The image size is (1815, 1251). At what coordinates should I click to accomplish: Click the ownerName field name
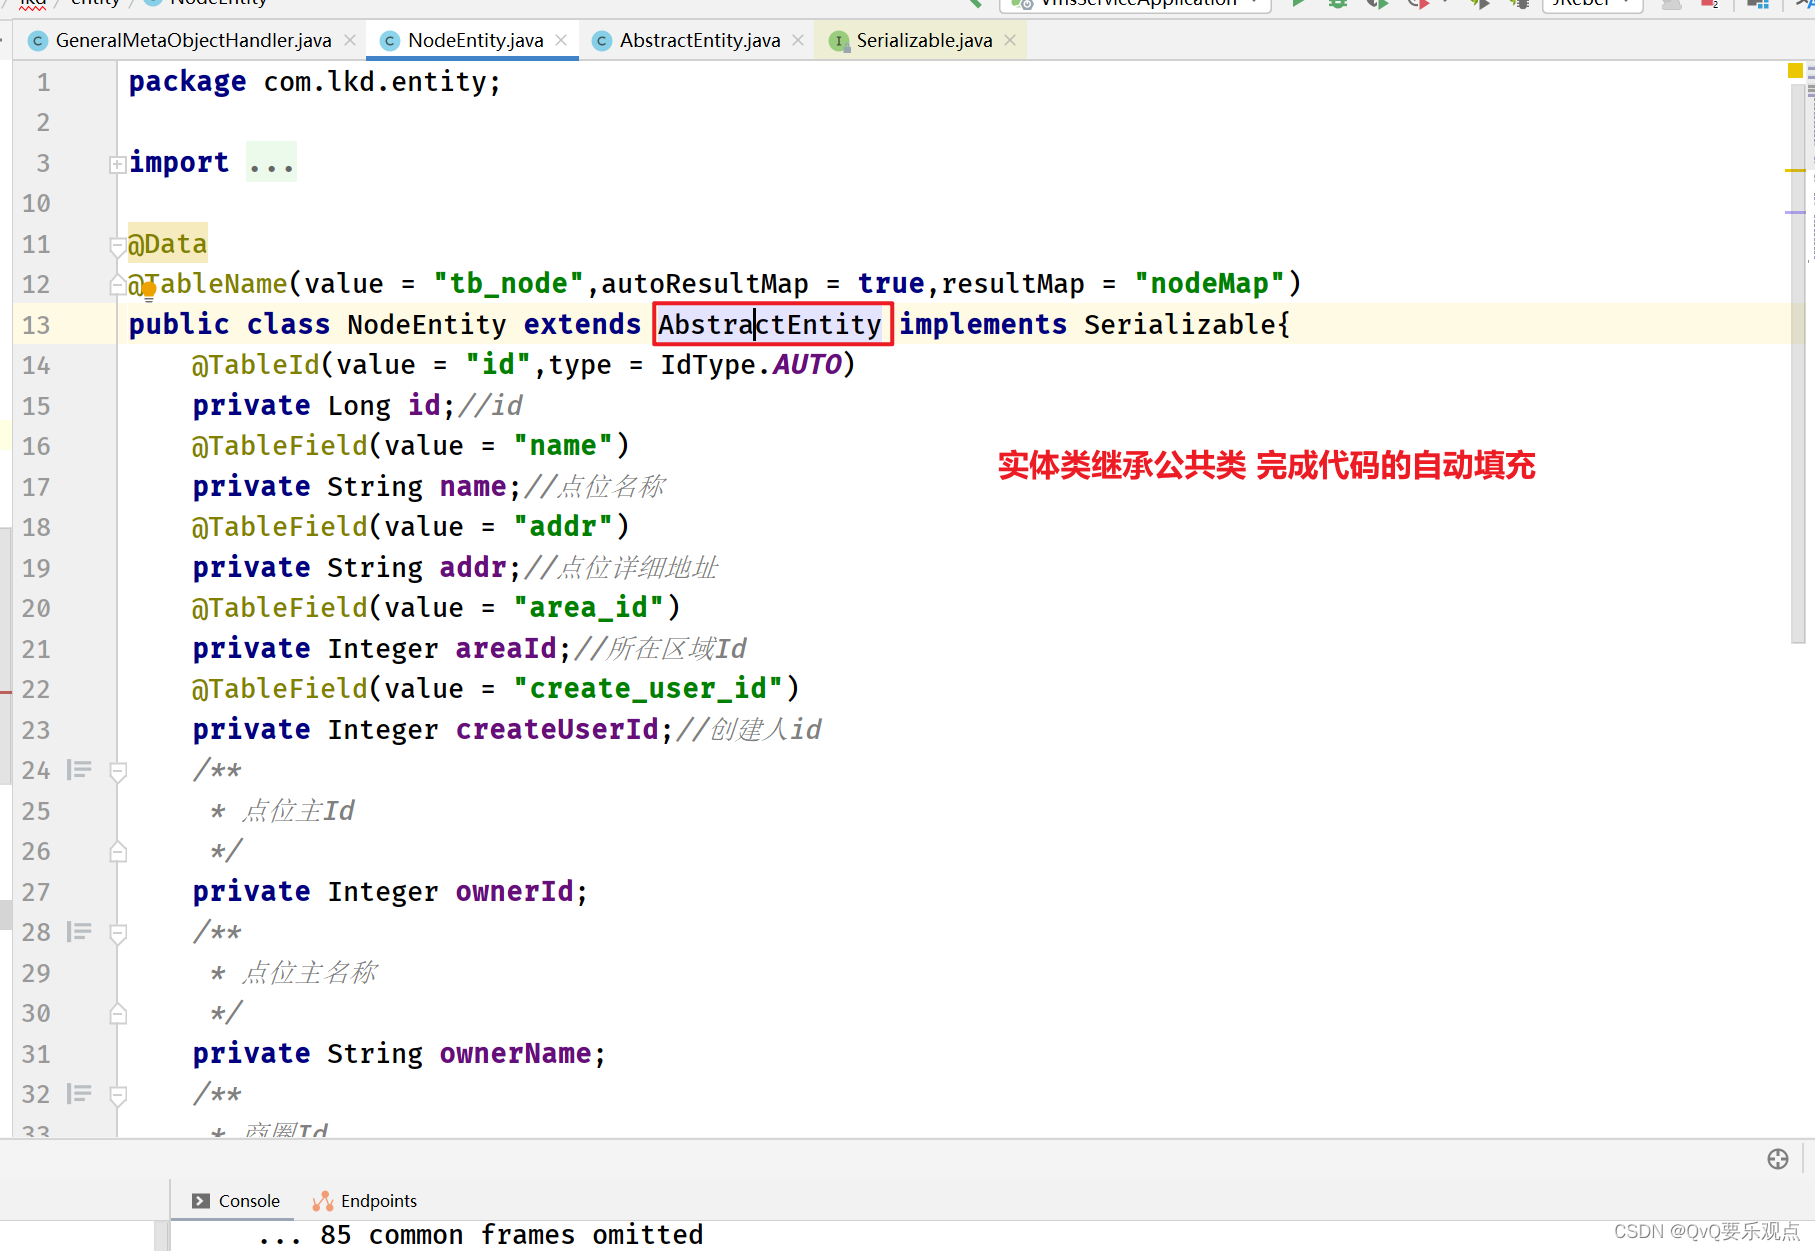click(515, 1054)
